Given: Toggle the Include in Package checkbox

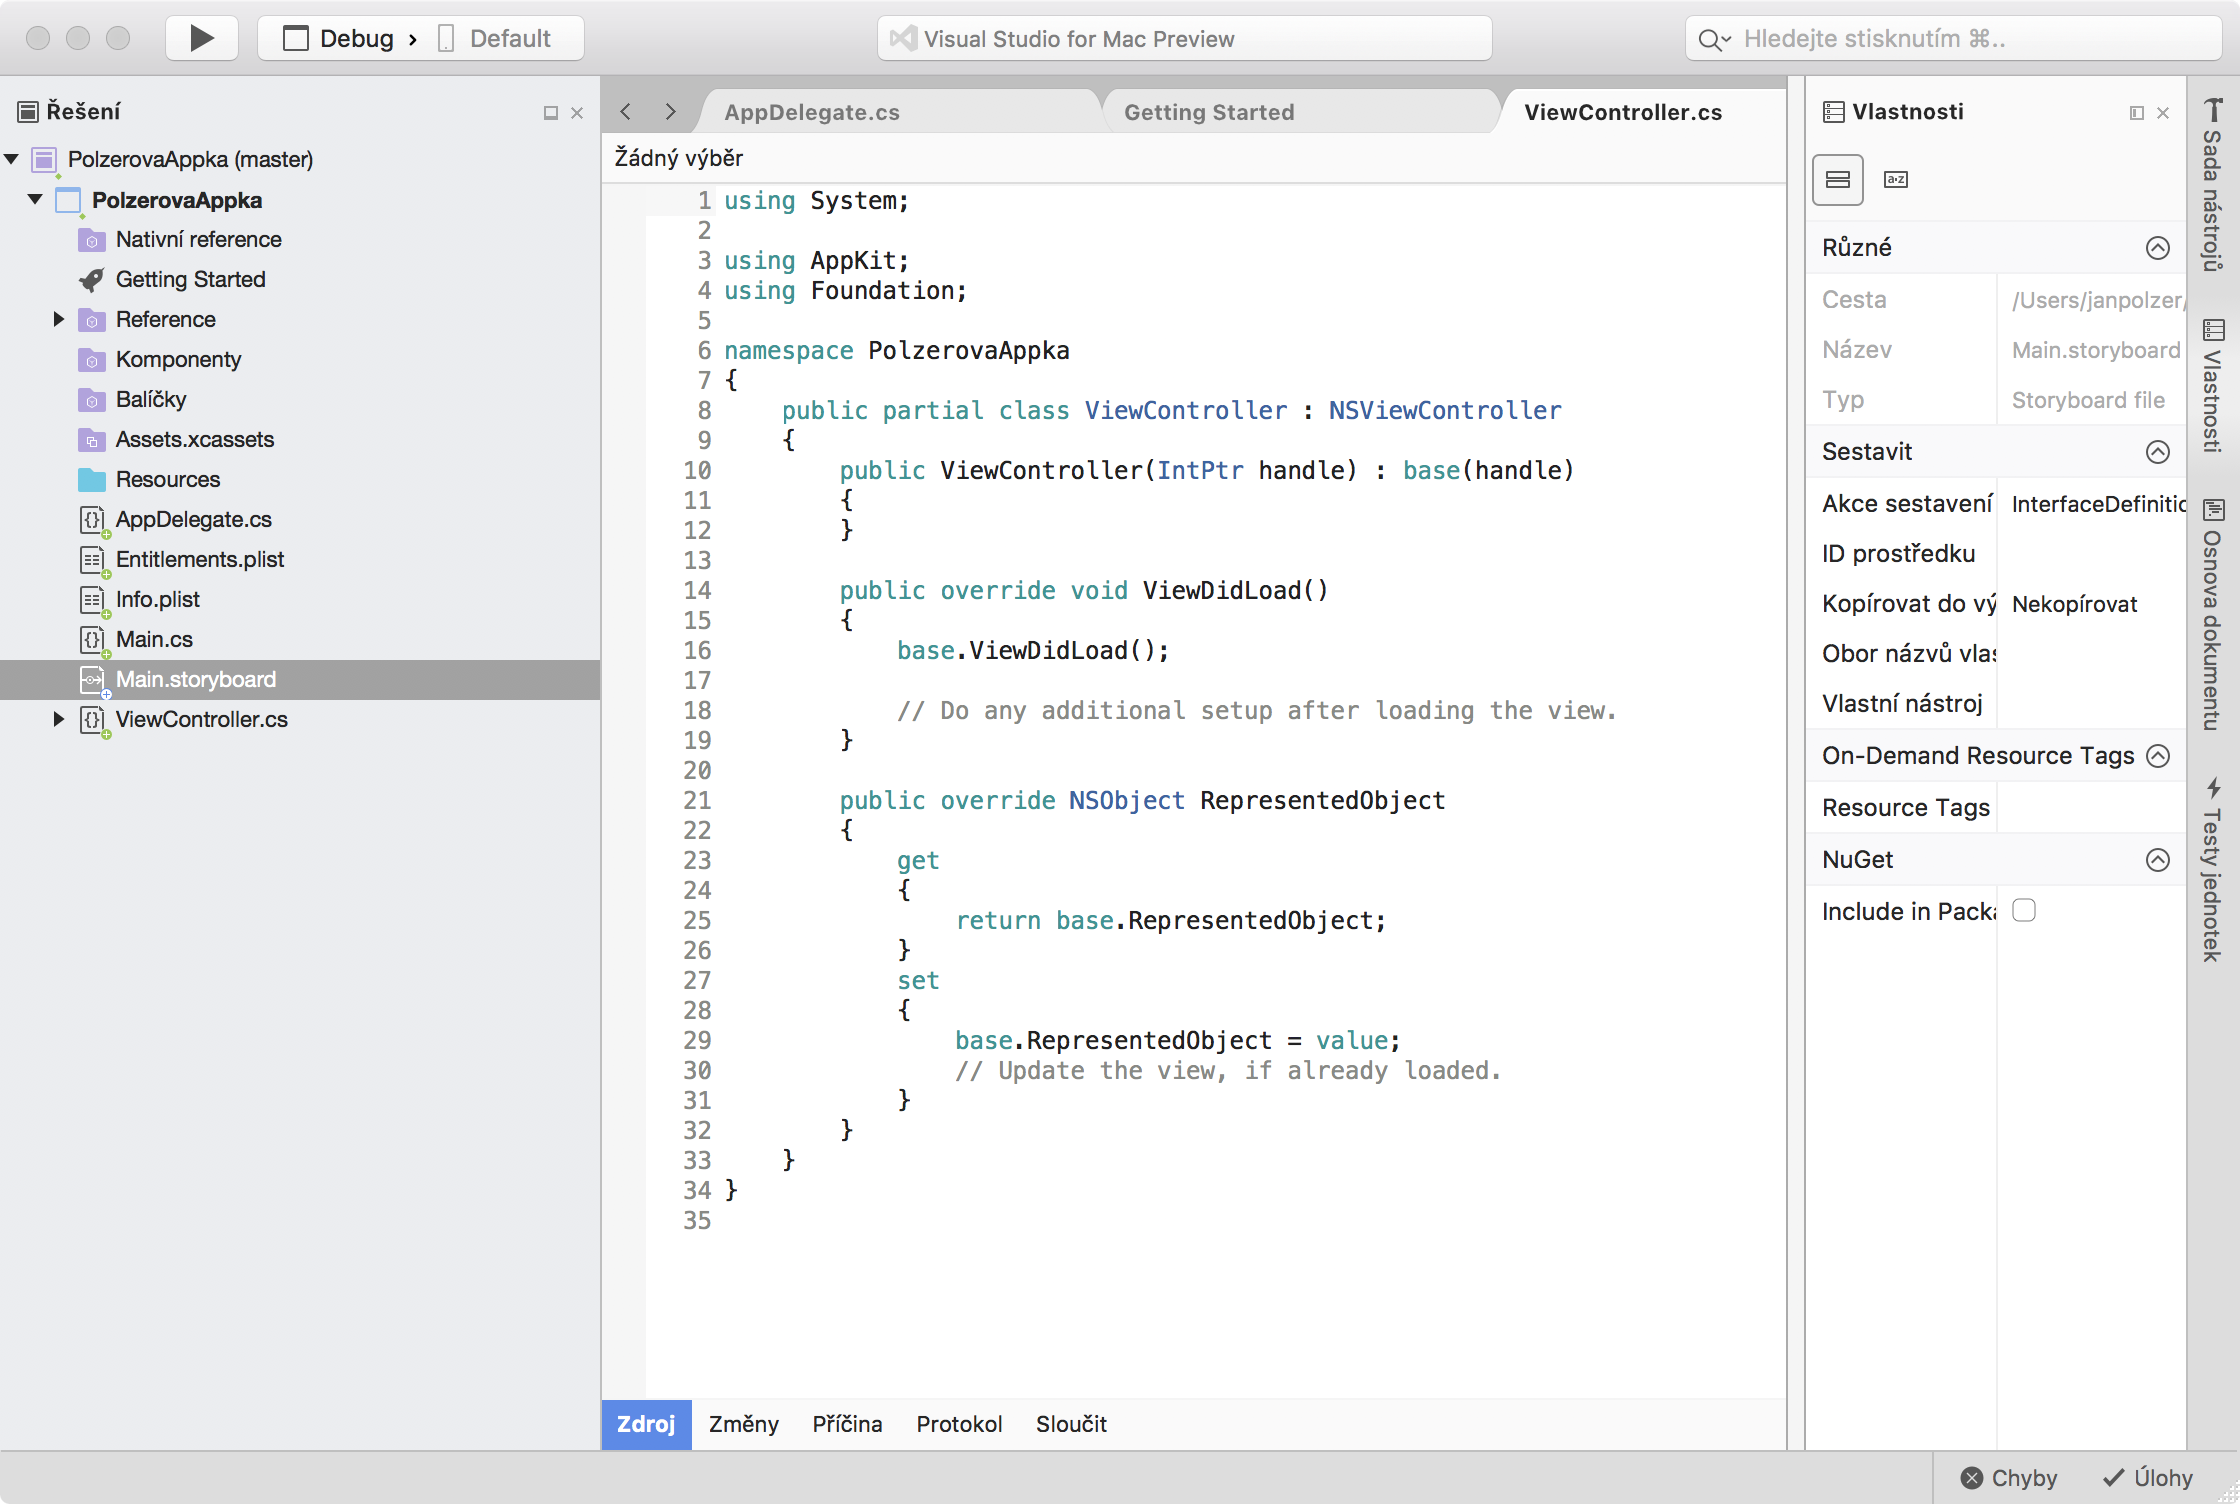Looking at the screenshot, I should coord(2024,910).
